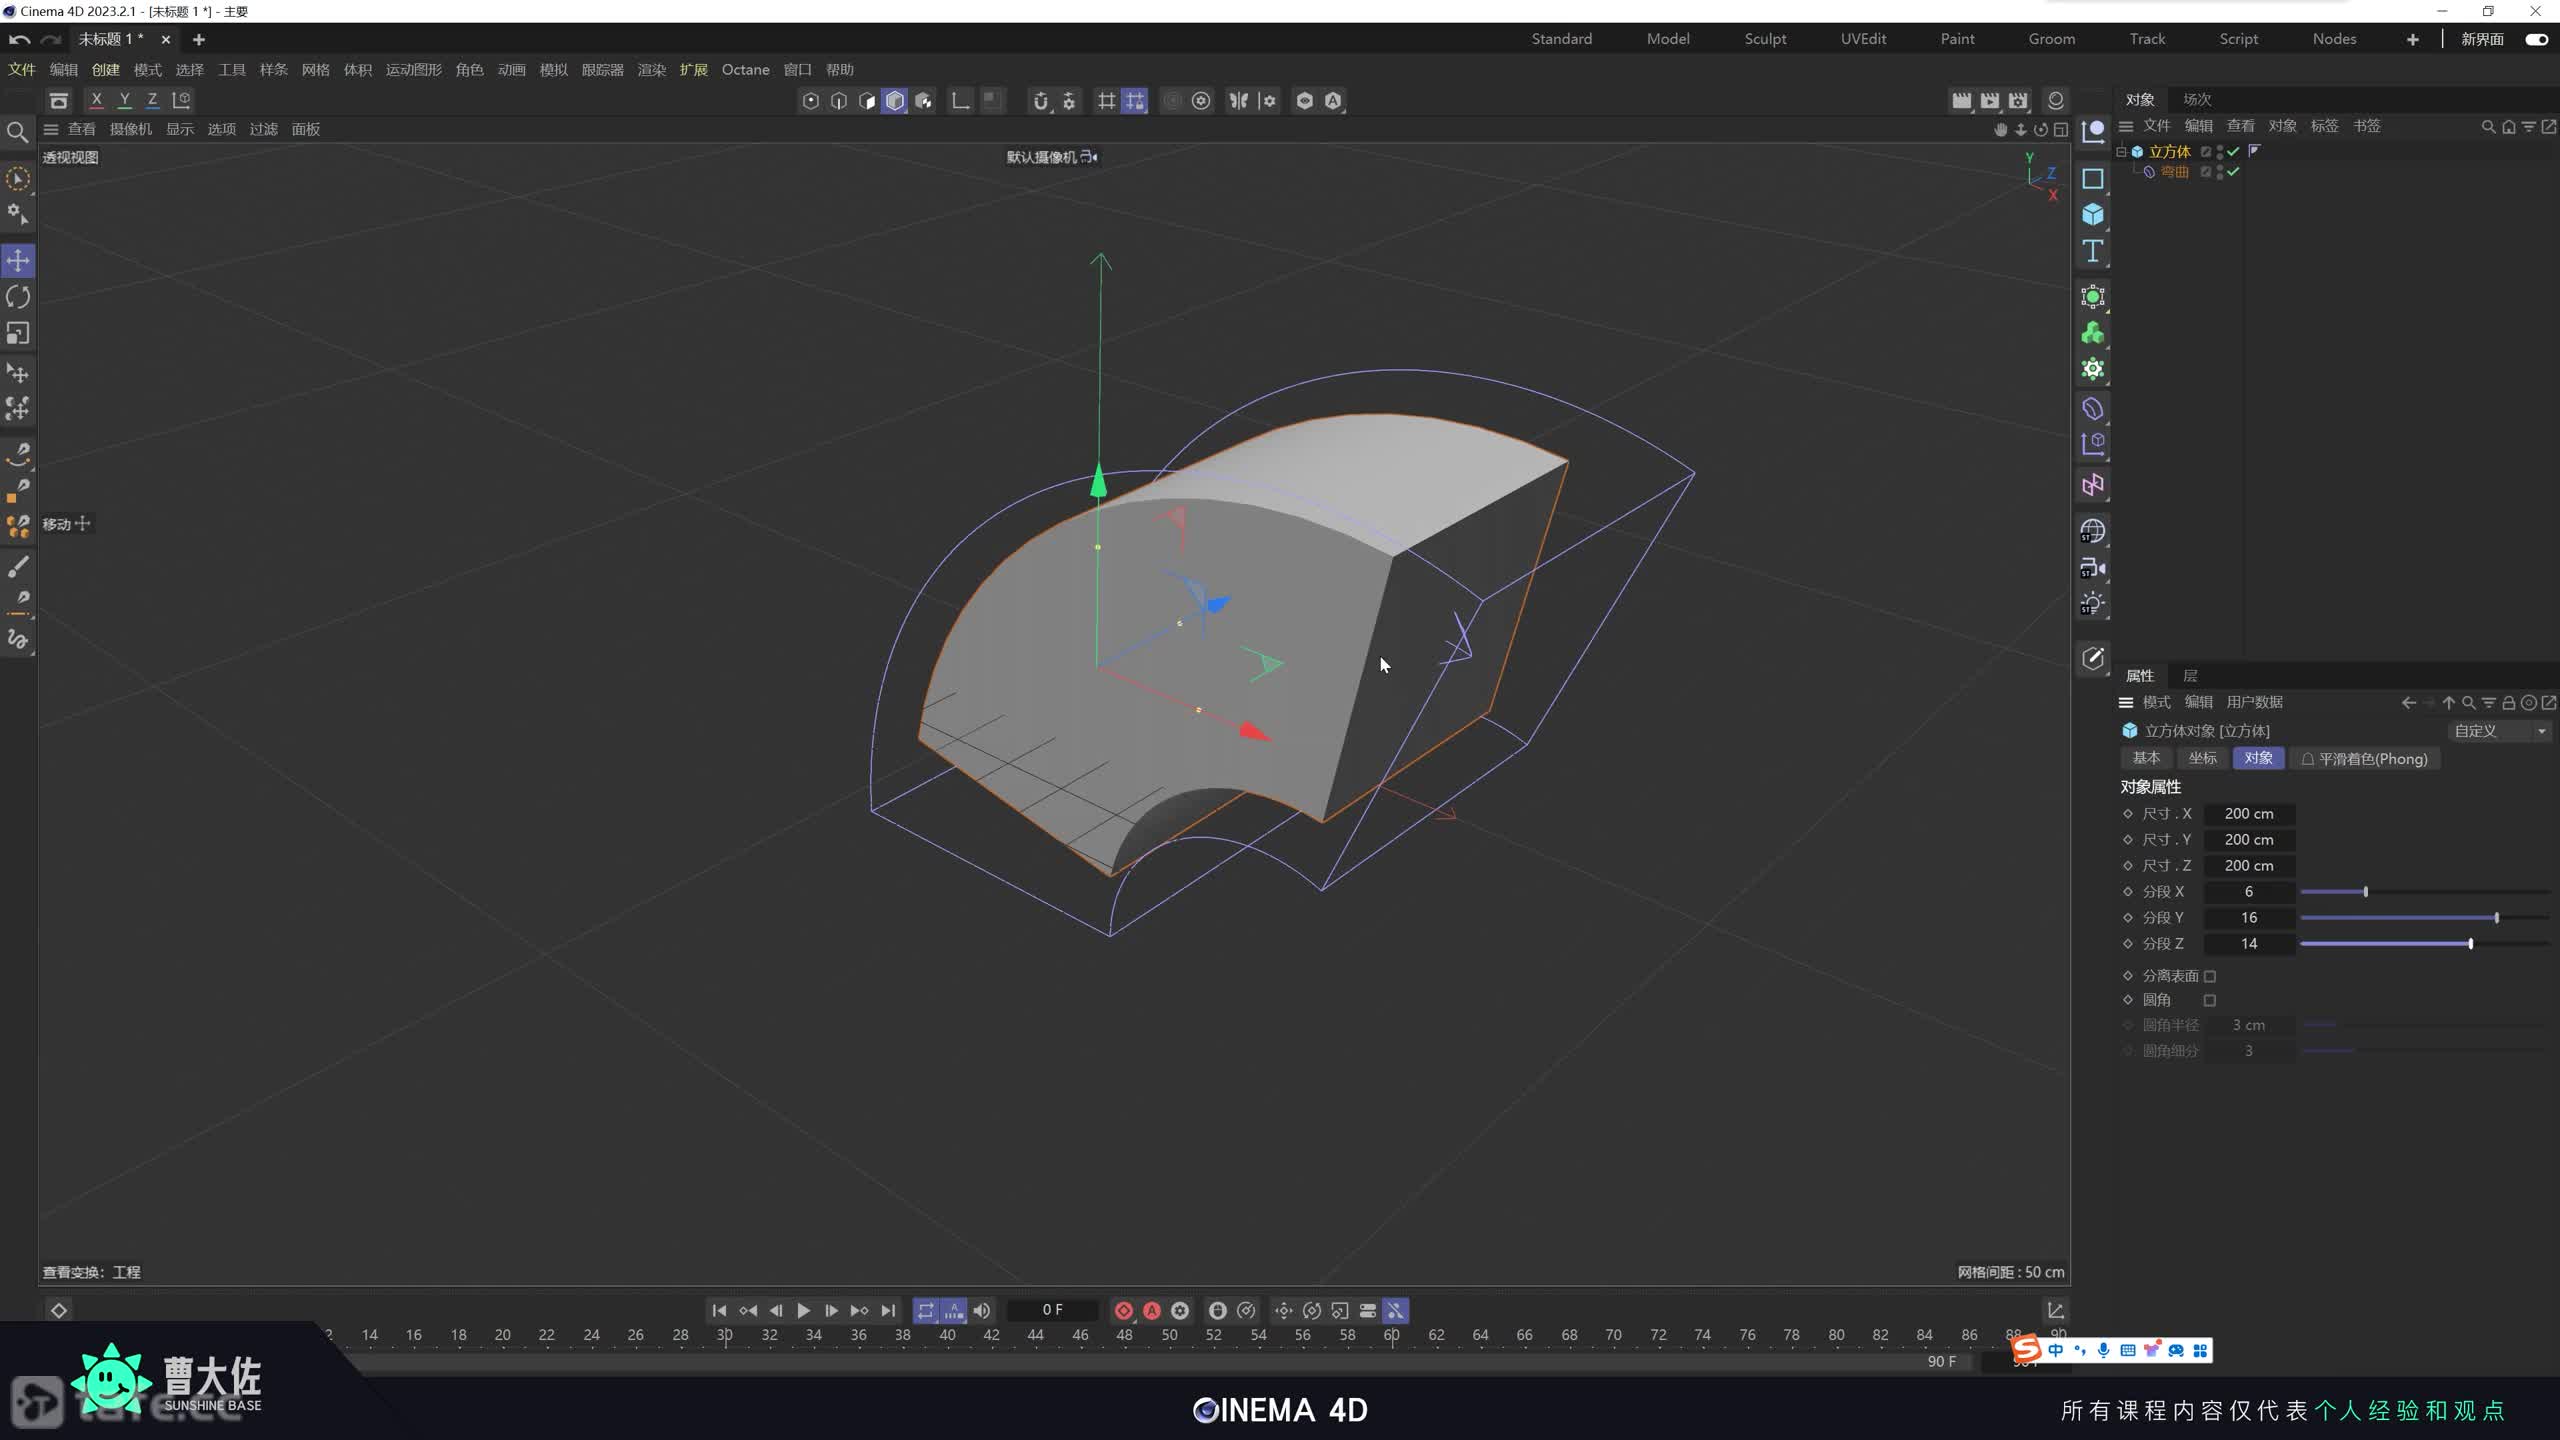Collapse the 立方体 tree item
This screenshot has width=2560, height=1440.
(x=2121, y=151)
